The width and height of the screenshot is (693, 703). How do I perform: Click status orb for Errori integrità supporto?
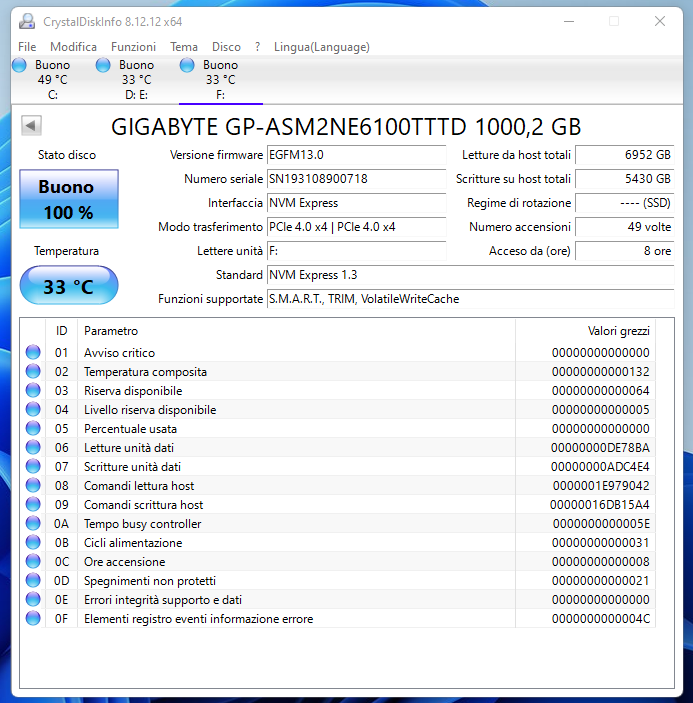click(x=33, y=599)
